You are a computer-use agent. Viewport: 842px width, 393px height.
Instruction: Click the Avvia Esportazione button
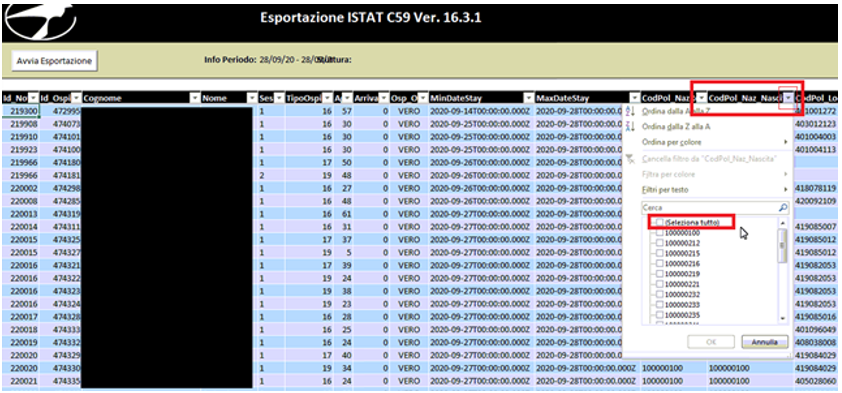pyautogui.click(x=54, y=61)
